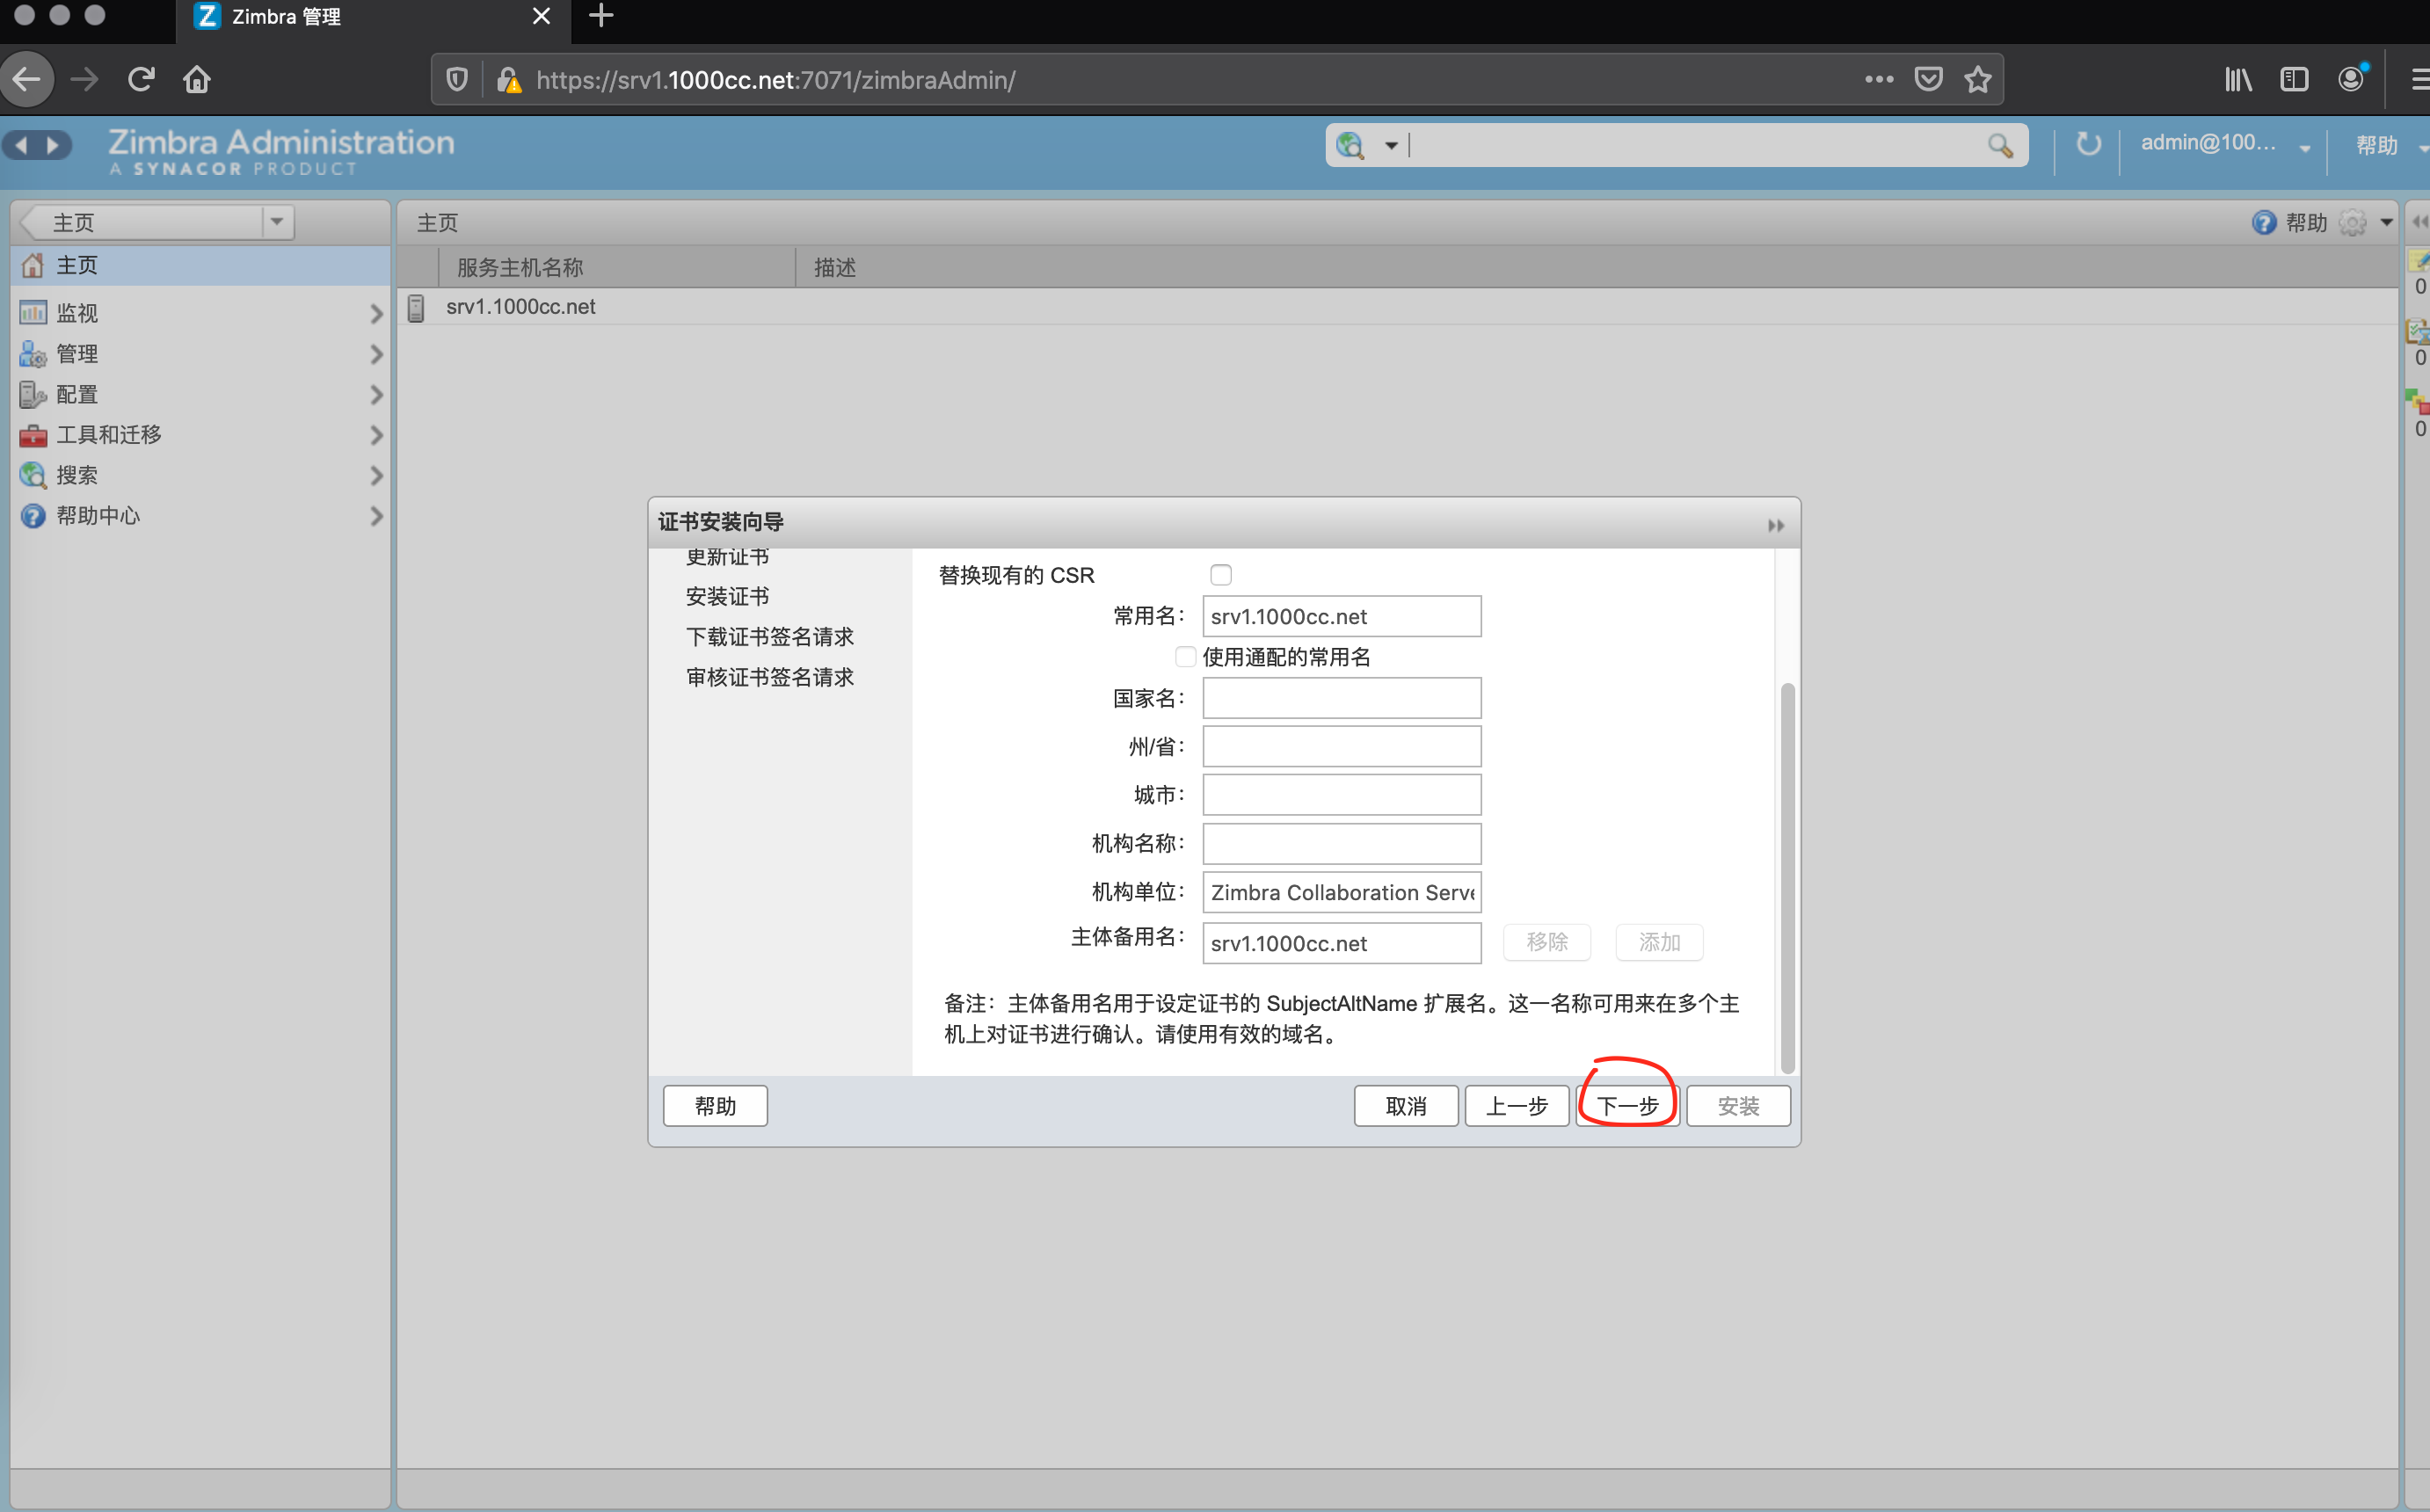Select 主页 in sidebar tree
Image resolution: width=2430 pixels, height=1512 pixels.
tap(200, 265)
